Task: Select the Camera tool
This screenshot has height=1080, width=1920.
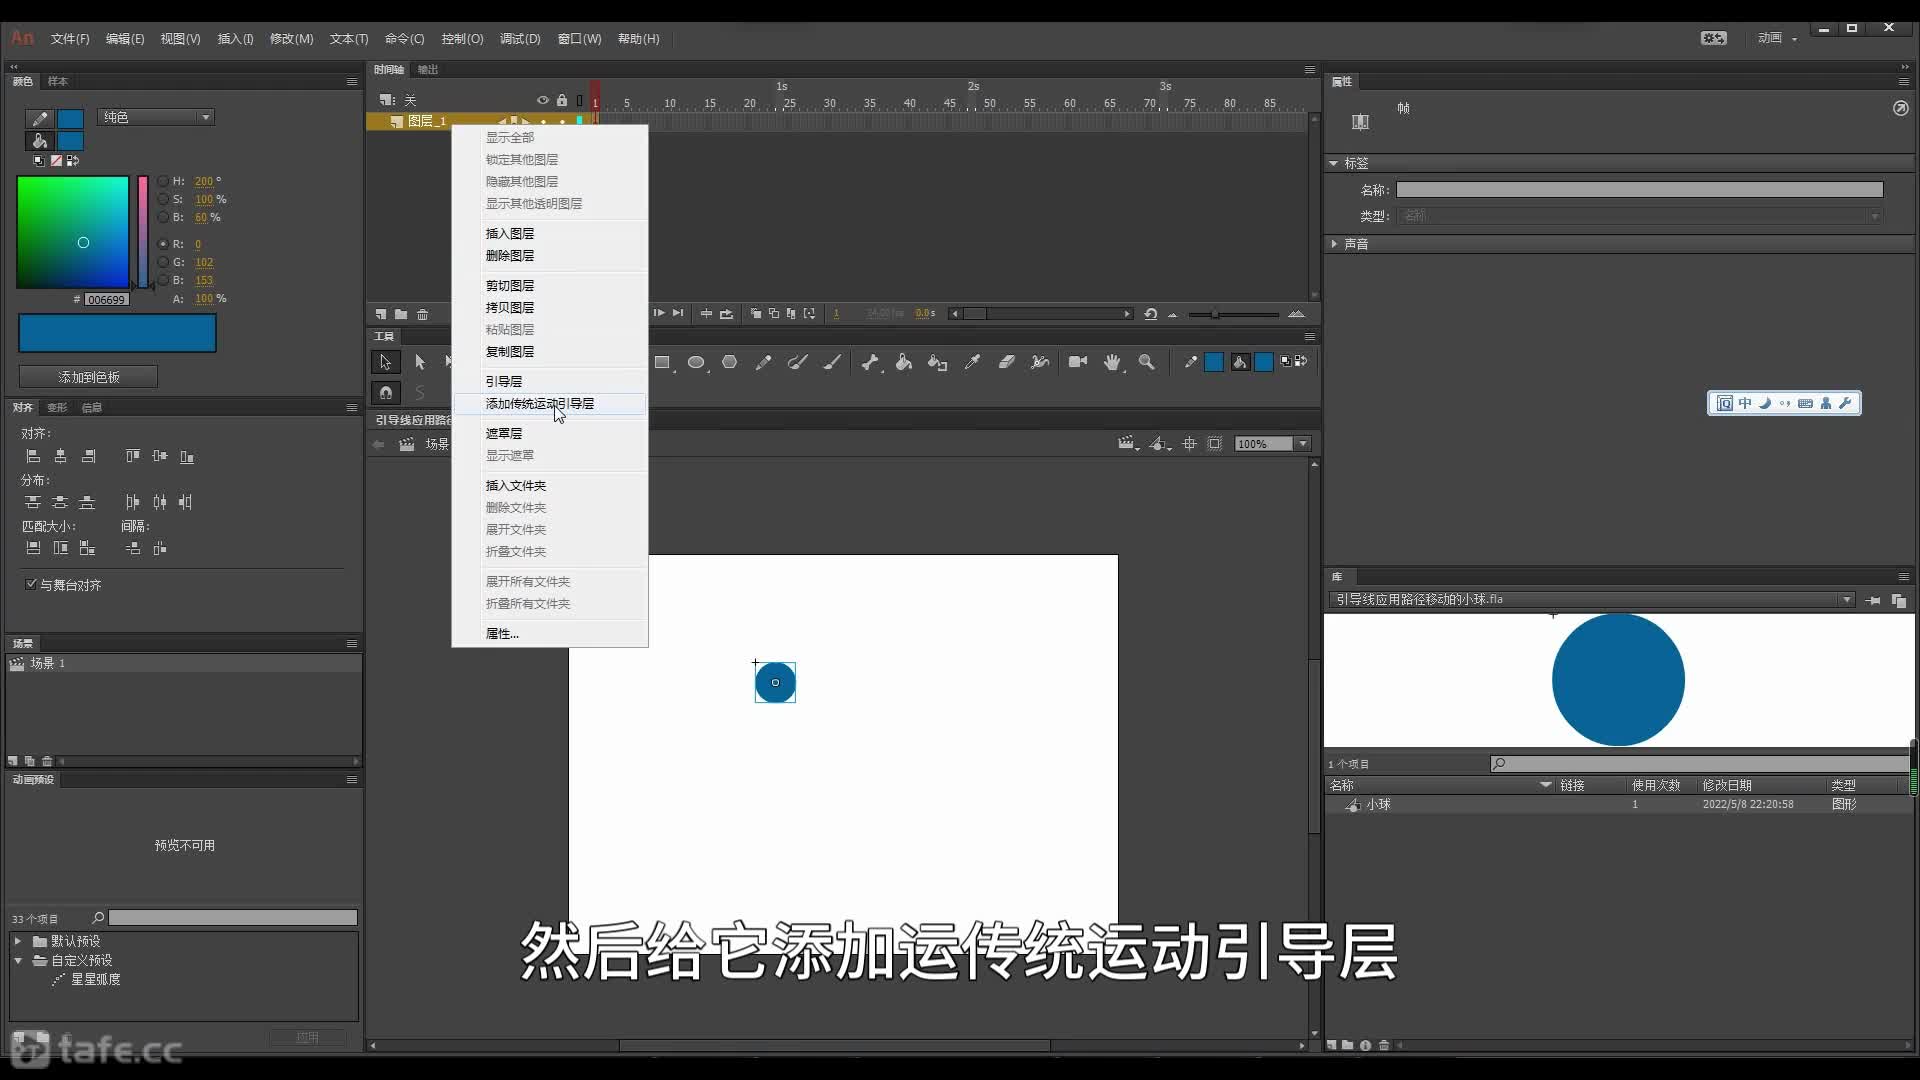Action: click(x=1077, y=362)
